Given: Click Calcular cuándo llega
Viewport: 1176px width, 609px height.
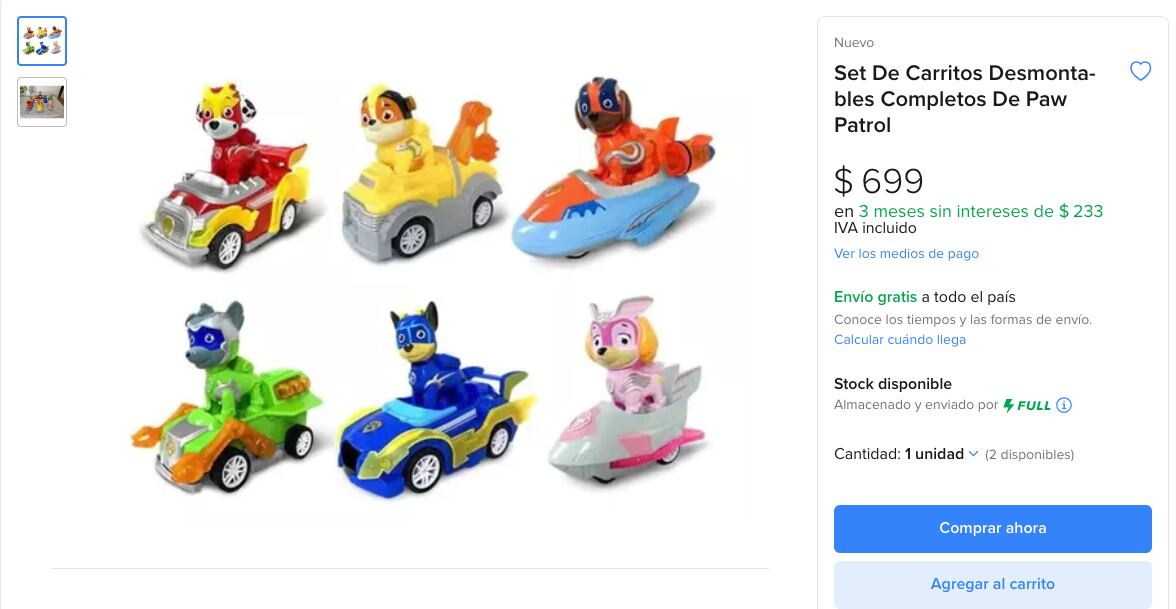Looking at the screenshot, I should click(x=900, y=339).
